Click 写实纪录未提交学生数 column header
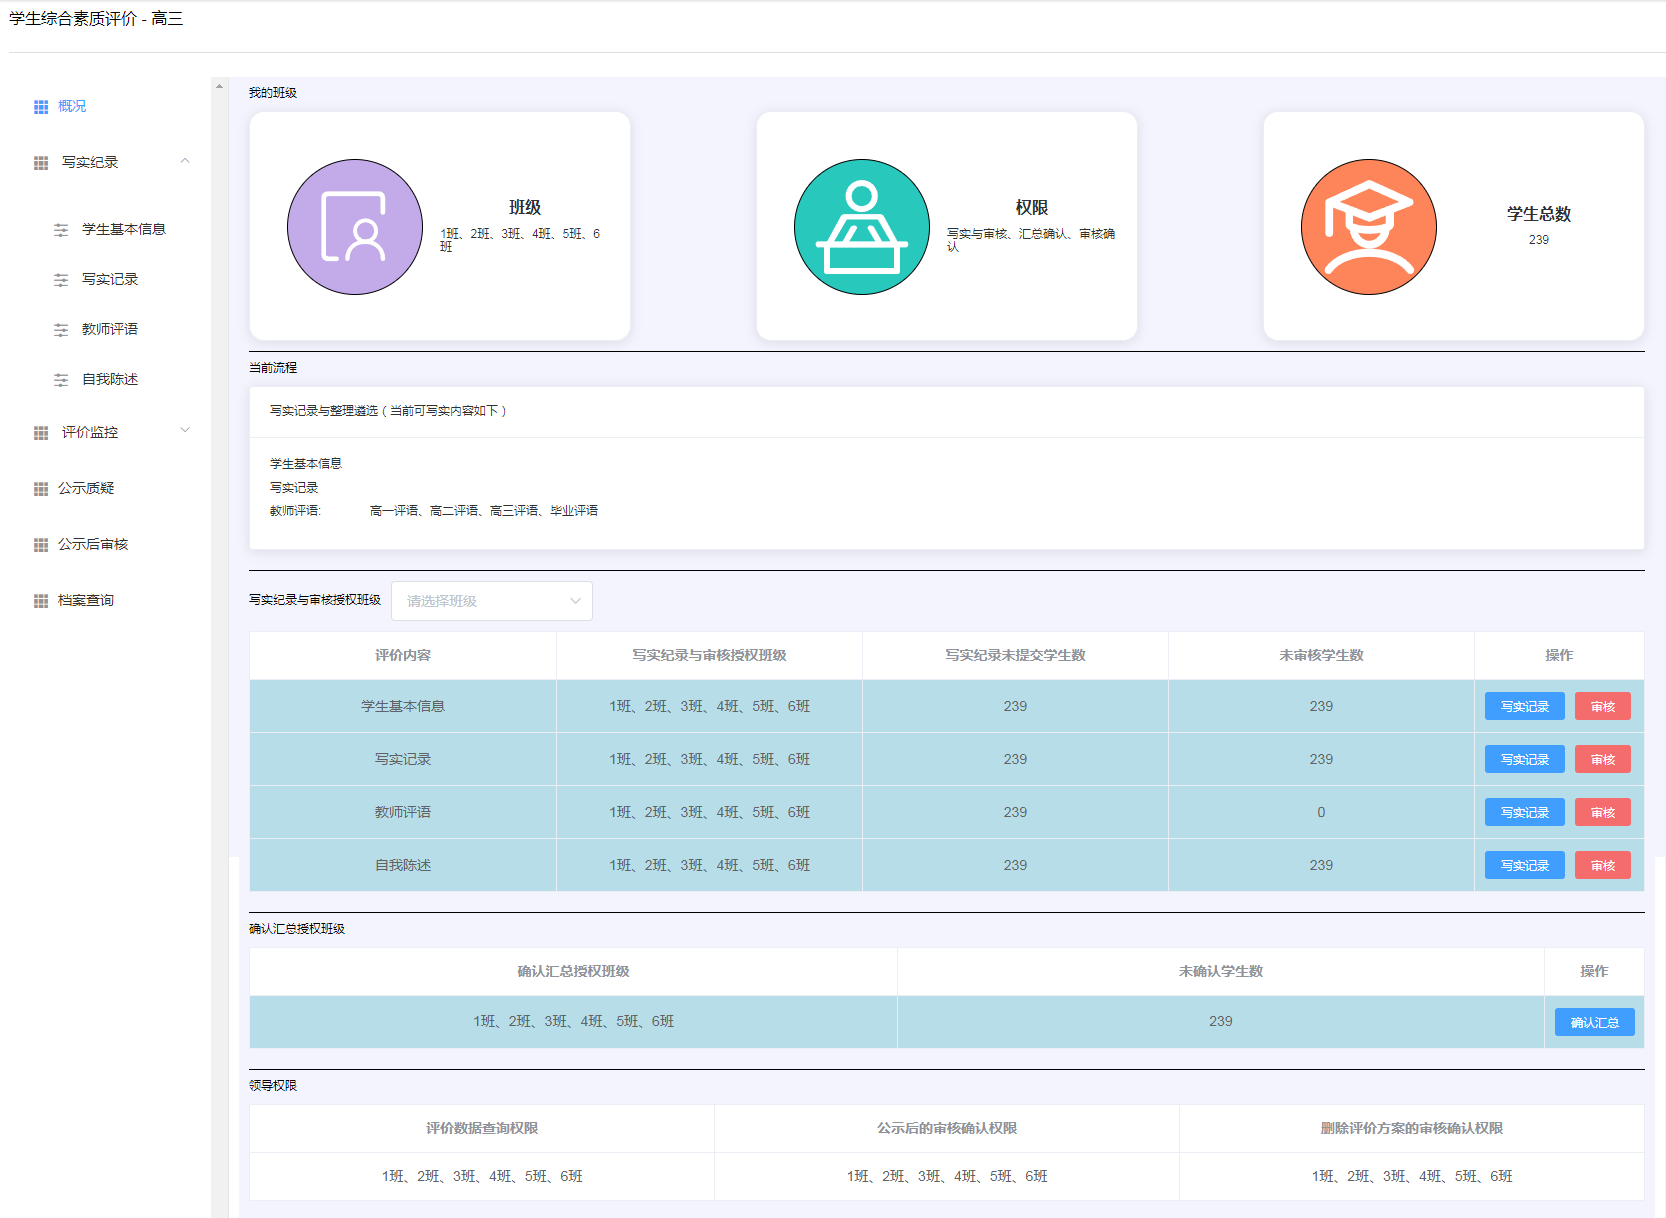The height and width of the screenshot is (1218, 1666). click(1015, 655)
